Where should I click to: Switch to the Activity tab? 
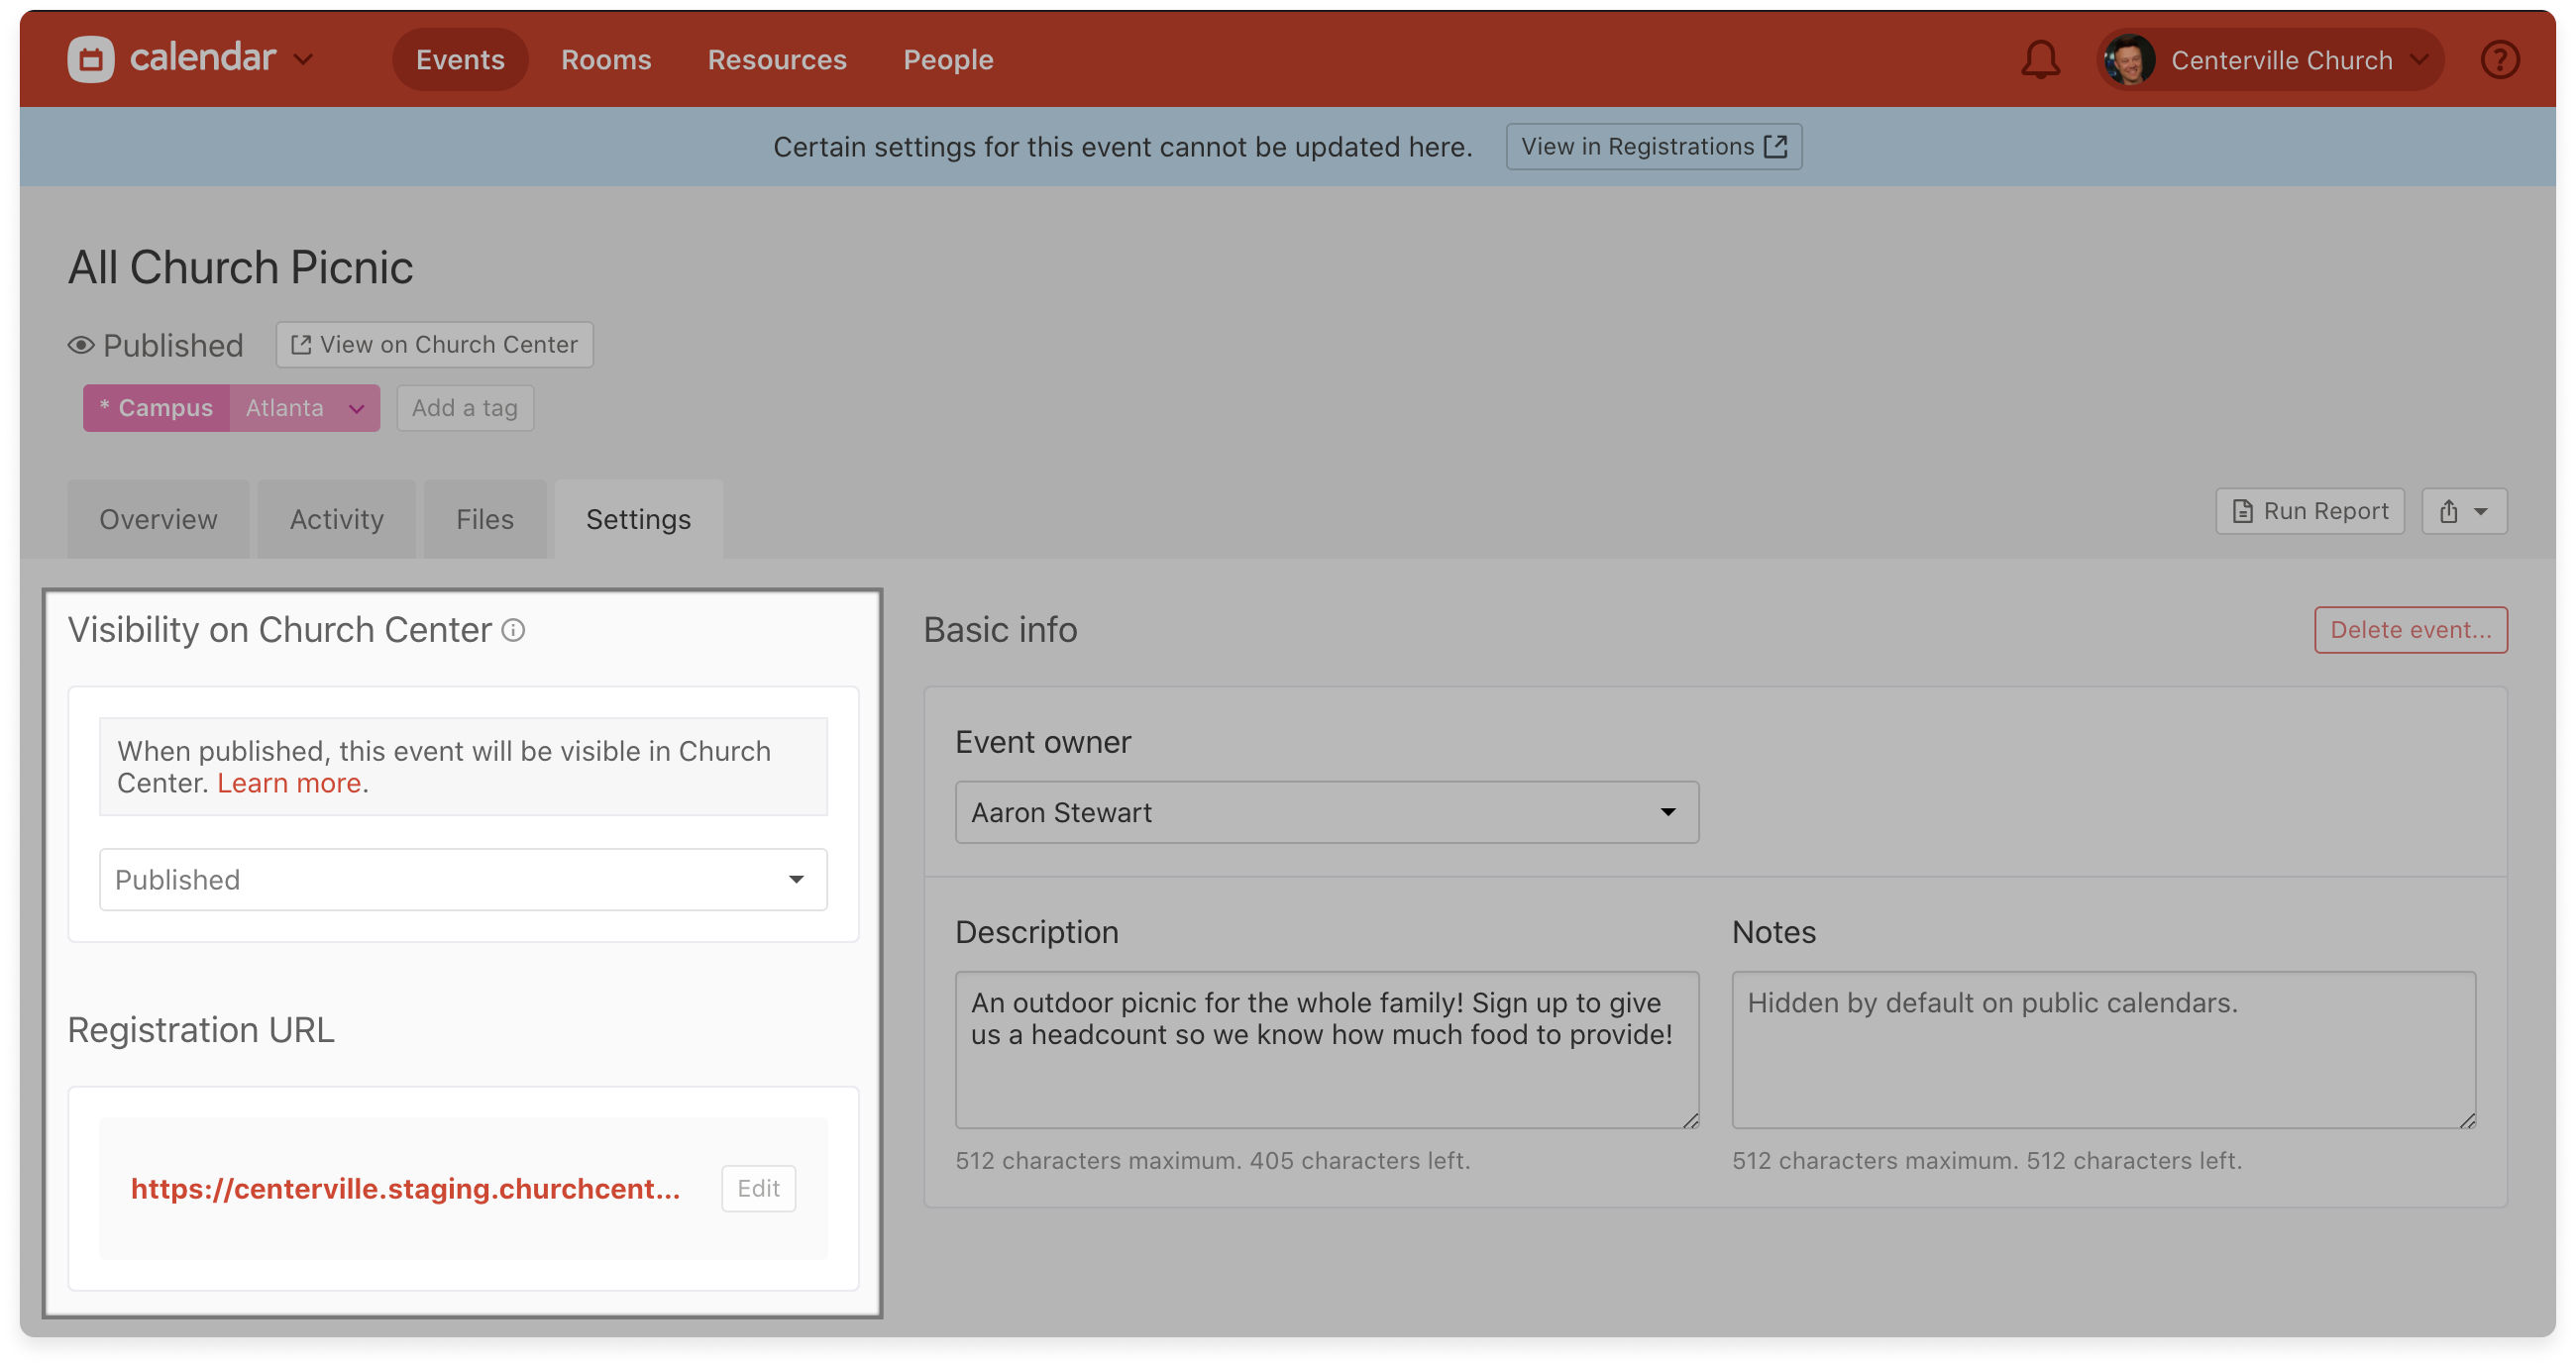[336, 520]
